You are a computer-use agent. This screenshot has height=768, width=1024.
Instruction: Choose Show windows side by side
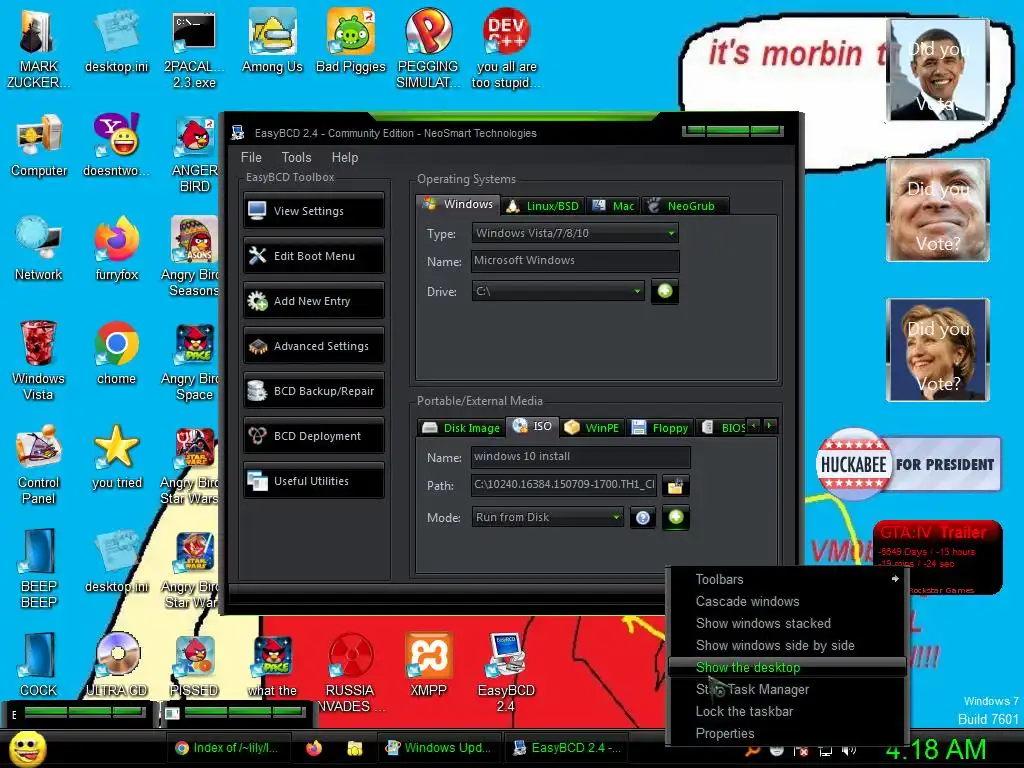click(x=787, y=646)
